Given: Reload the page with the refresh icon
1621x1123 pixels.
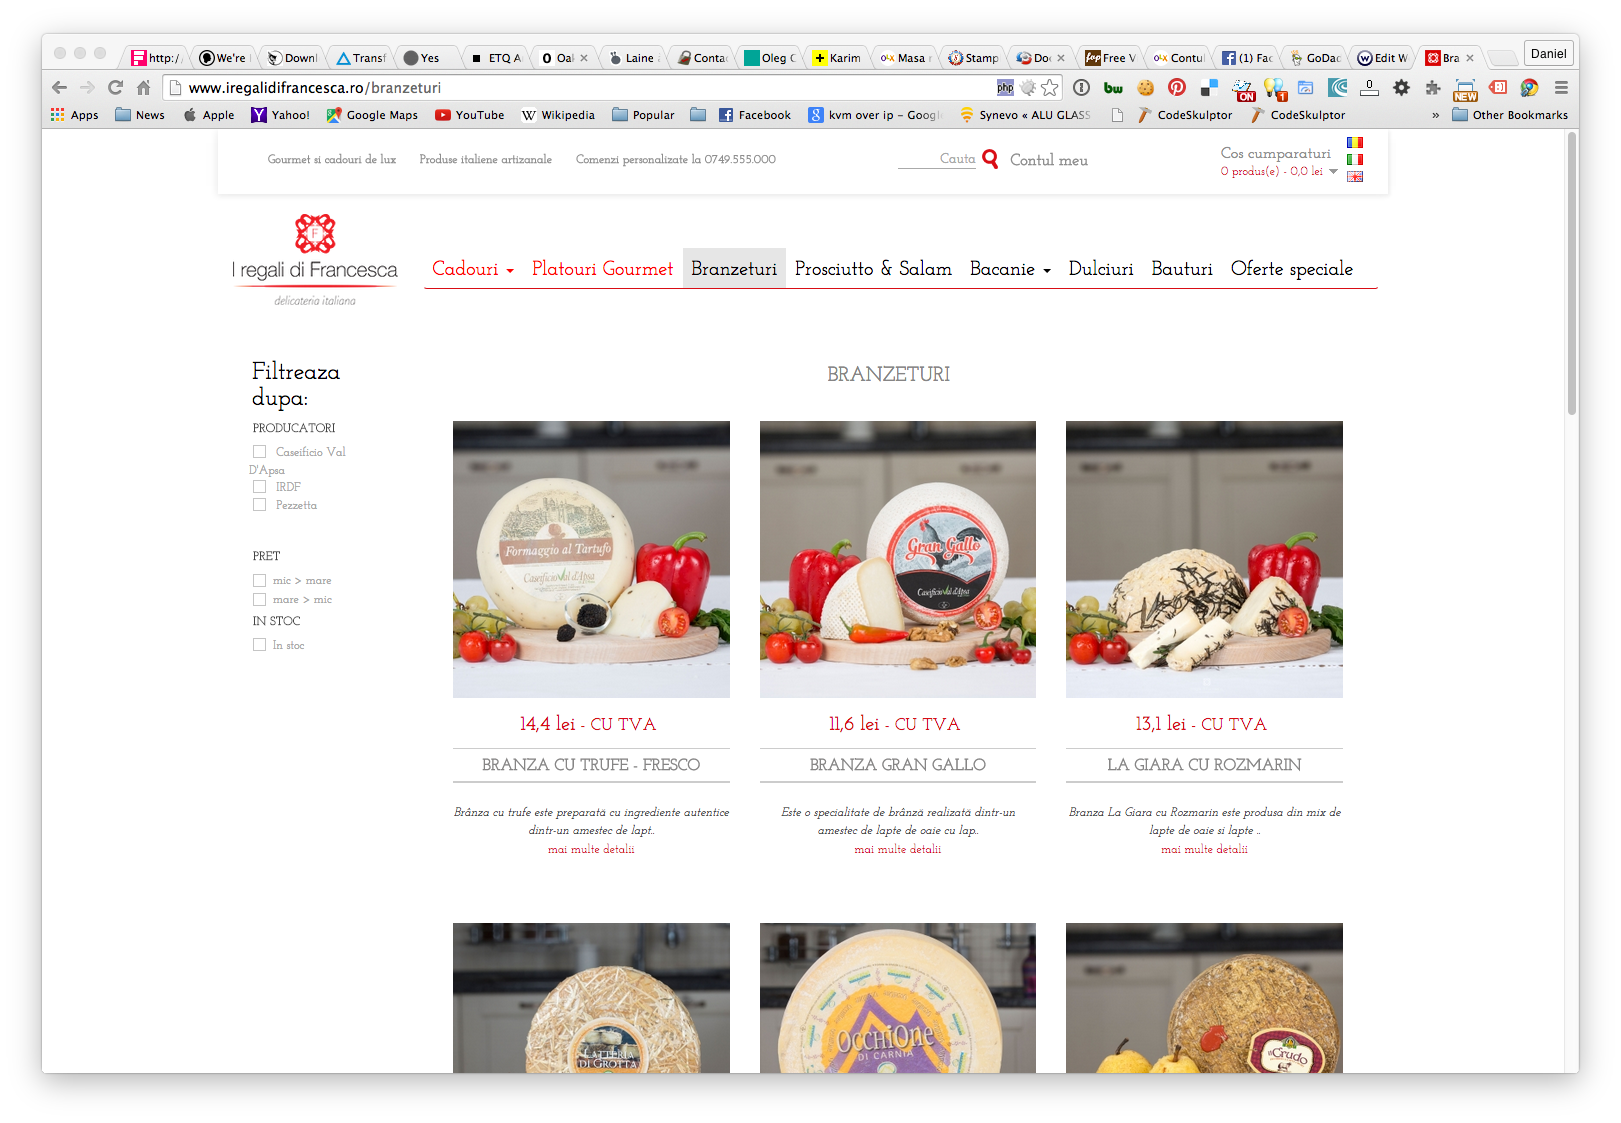Looking at the screenshot, I should click(x=115, y=88).
